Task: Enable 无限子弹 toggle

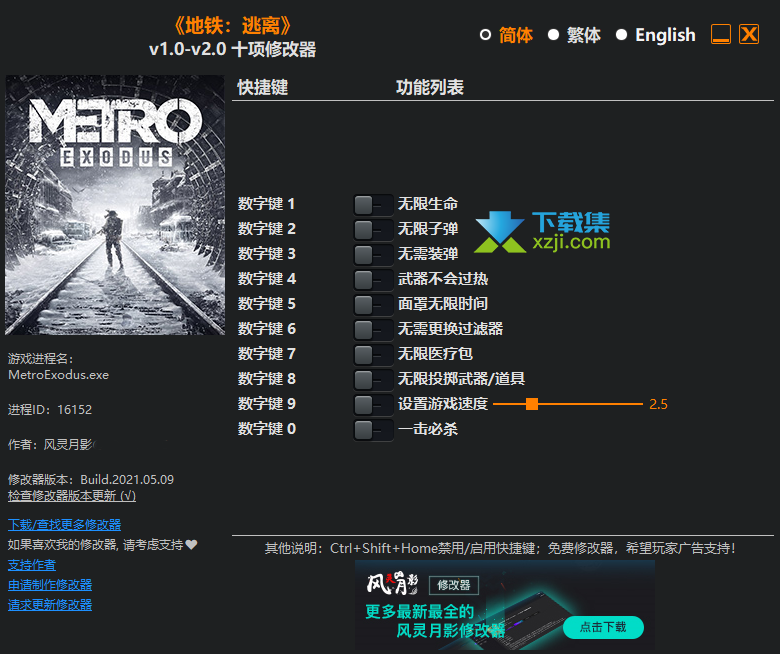Action: pos(373,229)
